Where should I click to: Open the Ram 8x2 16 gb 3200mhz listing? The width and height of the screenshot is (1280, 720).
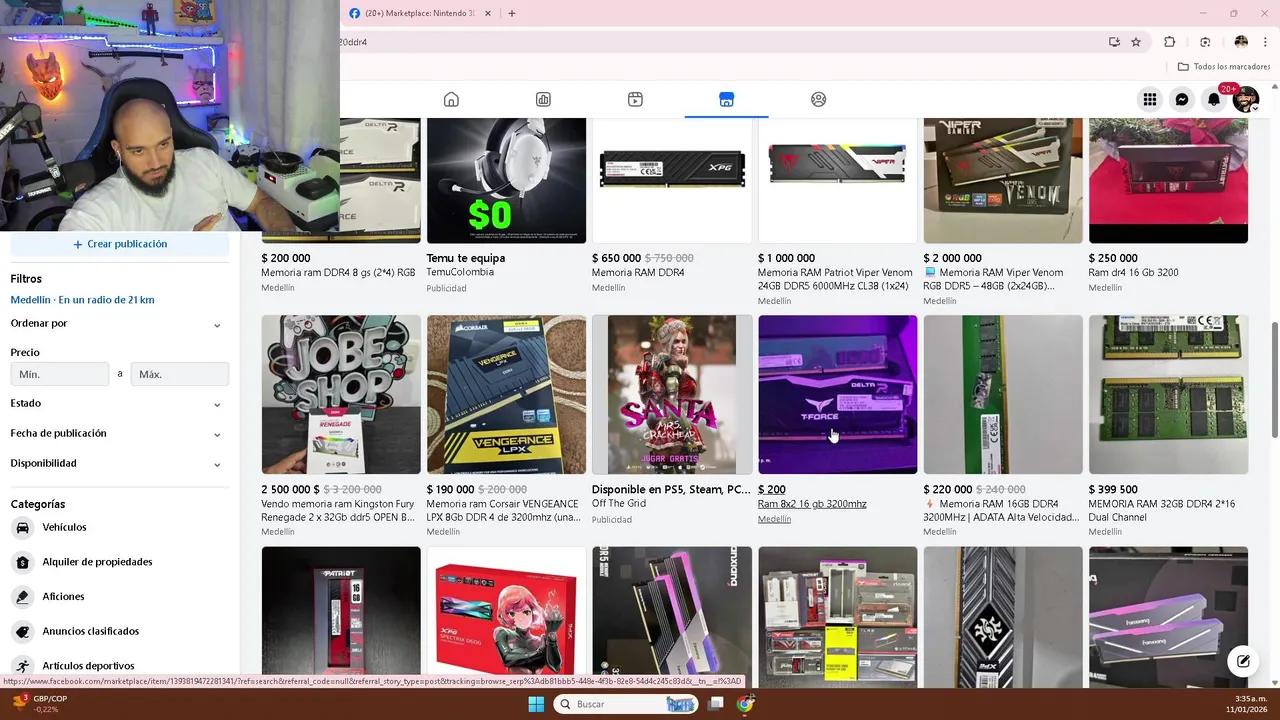click(x=812, y=504)
